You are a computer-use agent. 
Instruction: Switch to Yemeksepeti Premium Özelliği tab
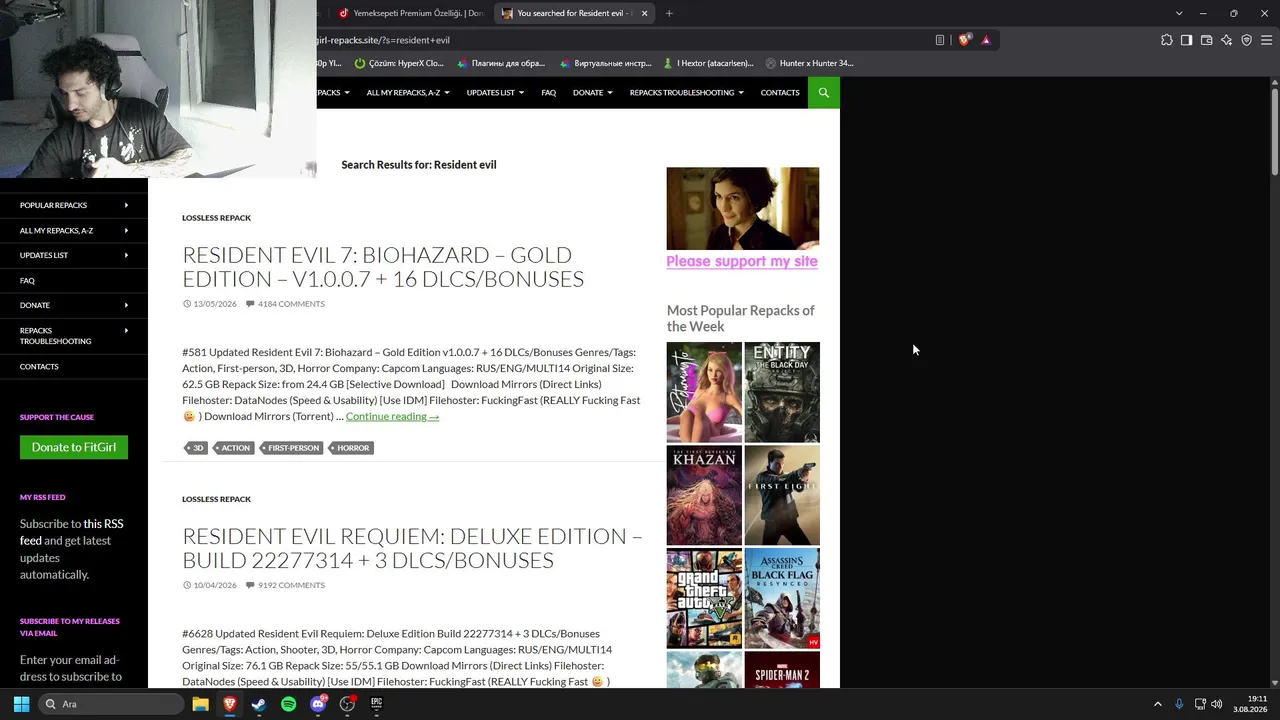pyautogui.click(x=410, y=13)
